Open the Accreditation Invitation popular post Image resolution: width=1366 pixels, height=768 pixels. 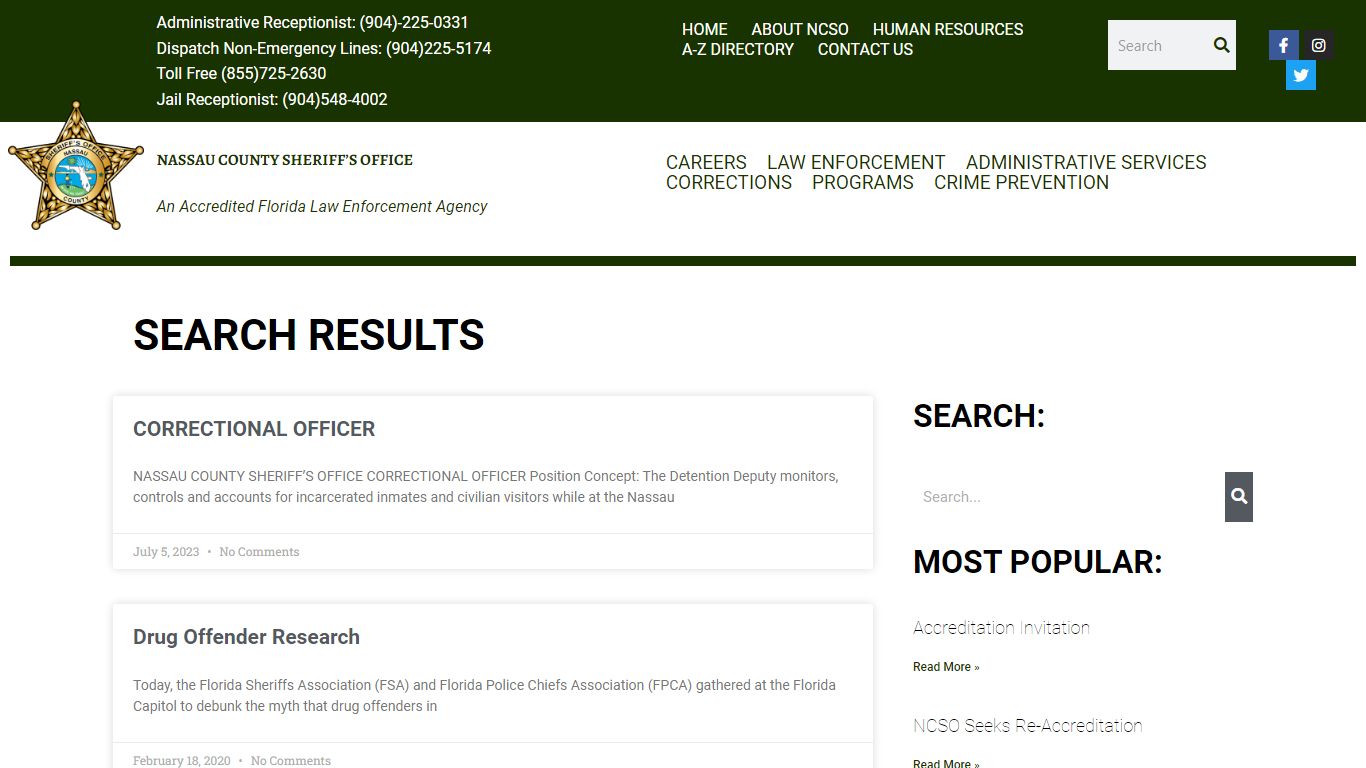coord(1001,628)
